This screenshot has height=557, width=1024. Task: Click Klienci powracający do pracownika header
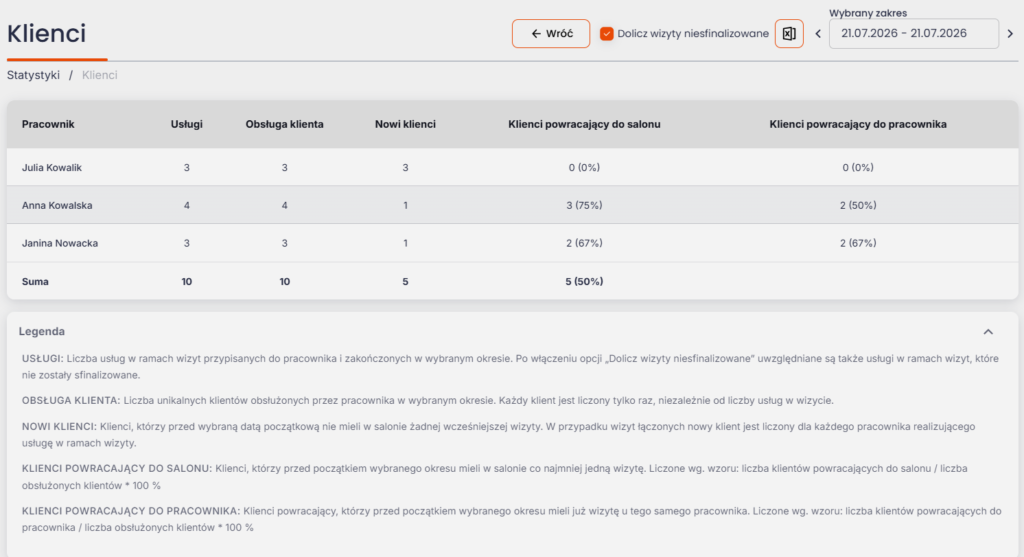(858, 124)
